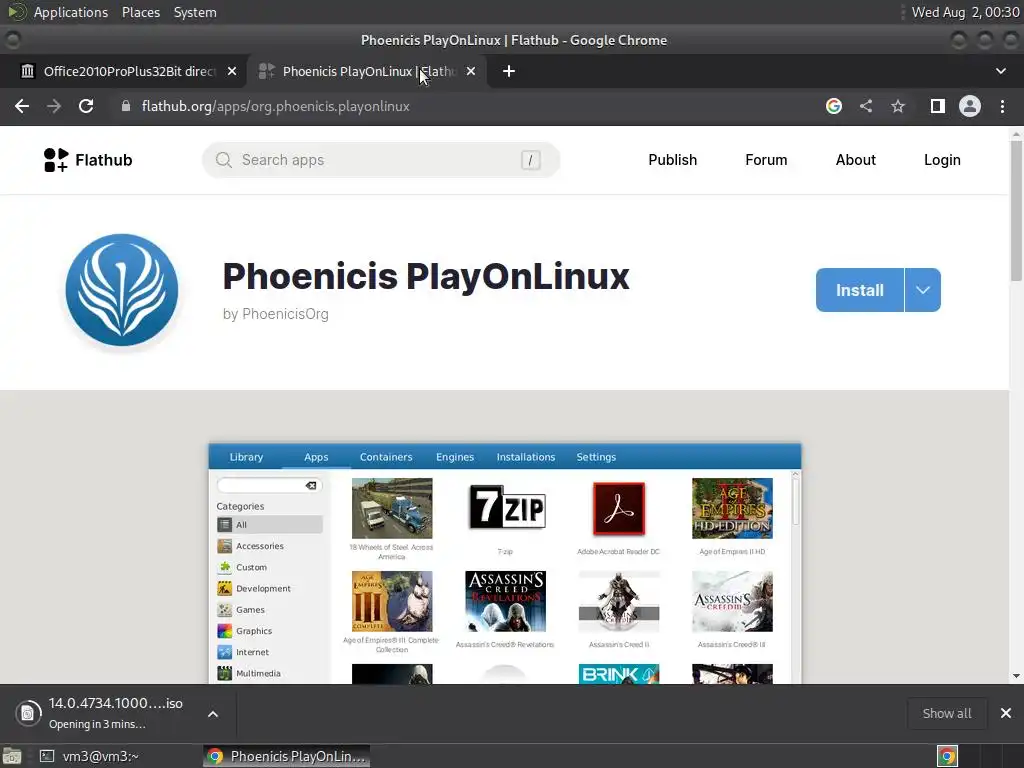Screen dimensions: 1024x768
Task: Open the Places menu
Action: point(141,12)
